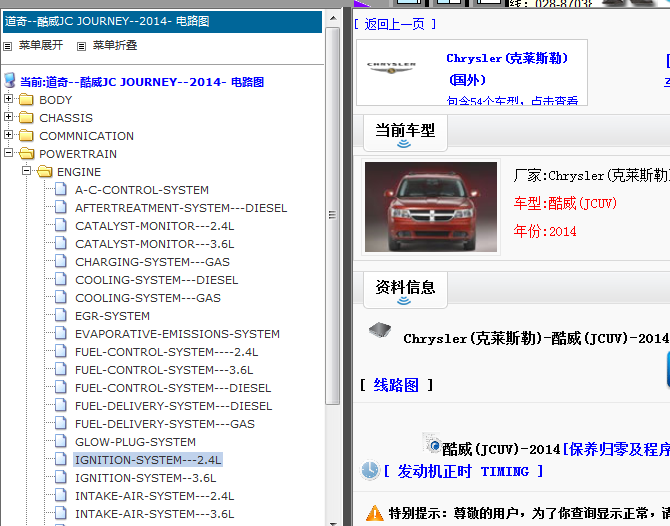The height and width of the screenshot is (526, 670).
Task: Expand the COMMNICATION folder node
Action: [8, 135]
